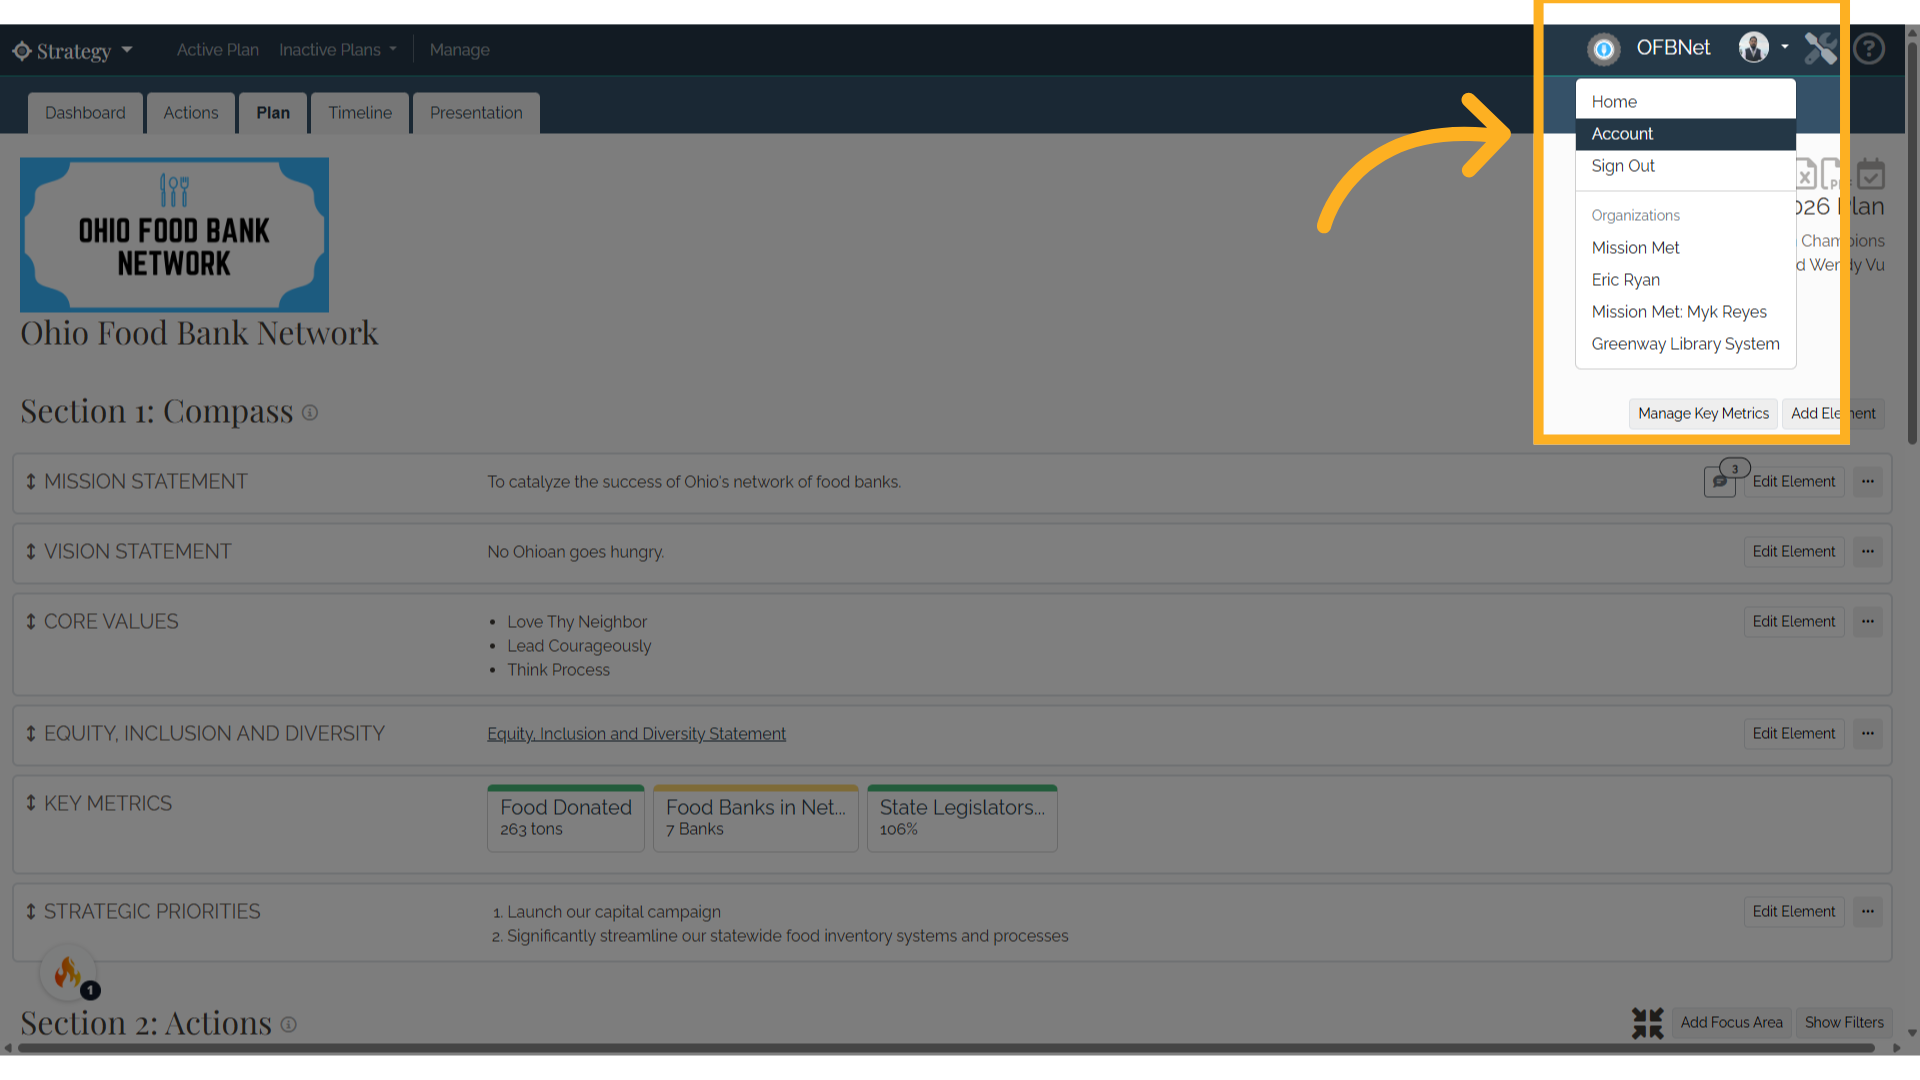Screen dimensions: 1920x1080
Task: Click the info icon beside Section 1: Compass
Action: tap(310, 413)
